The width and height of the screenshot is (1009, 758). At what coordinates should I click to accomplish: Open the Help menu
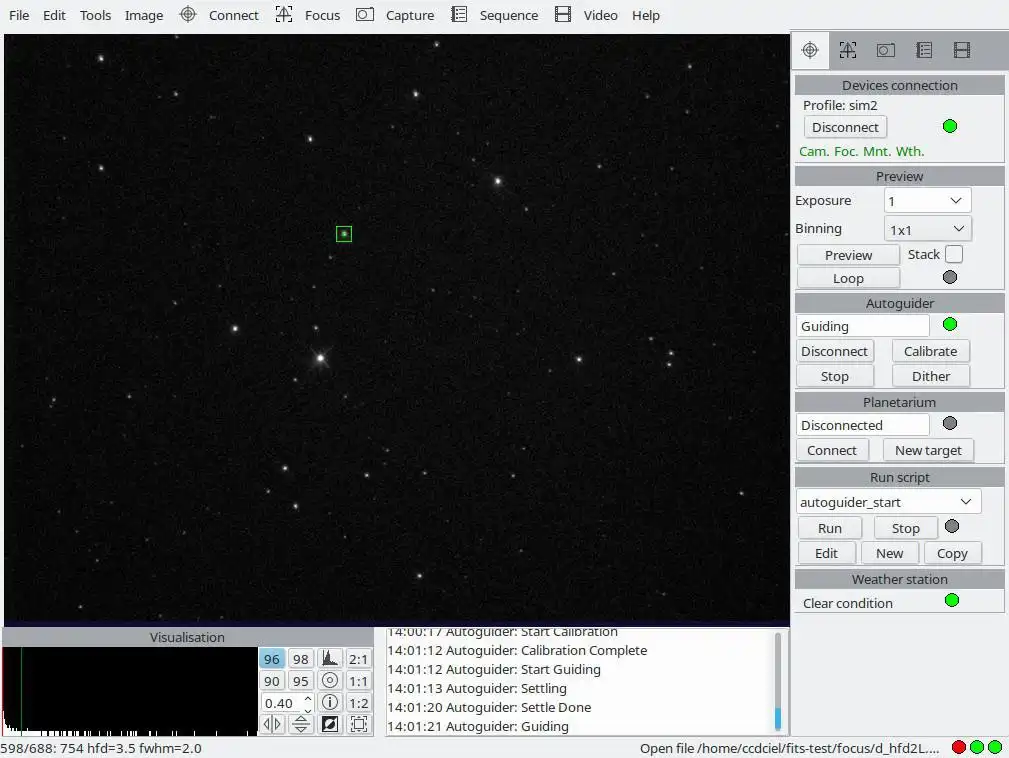coord(645,15)
